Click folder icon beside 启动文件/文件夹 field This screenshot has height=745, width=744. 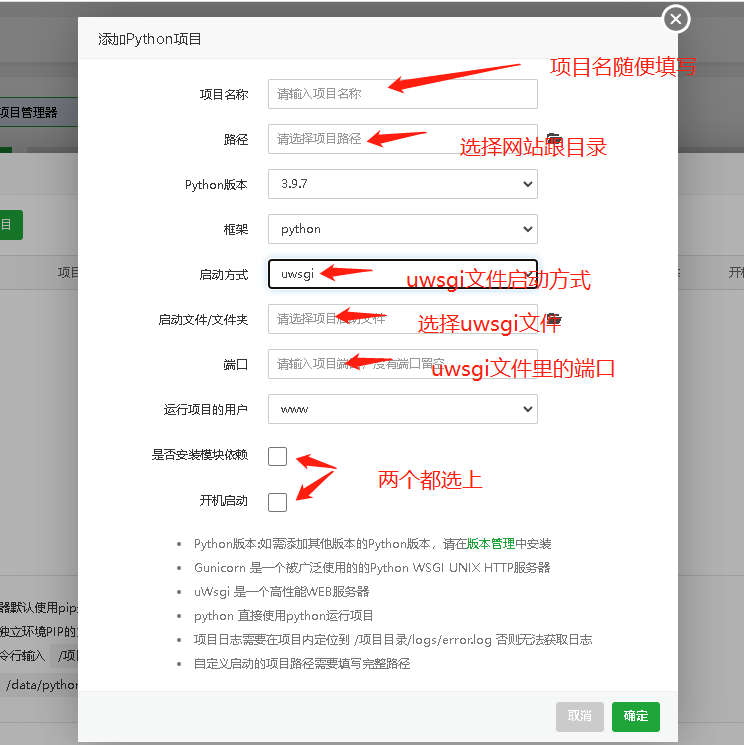point(553,319)
